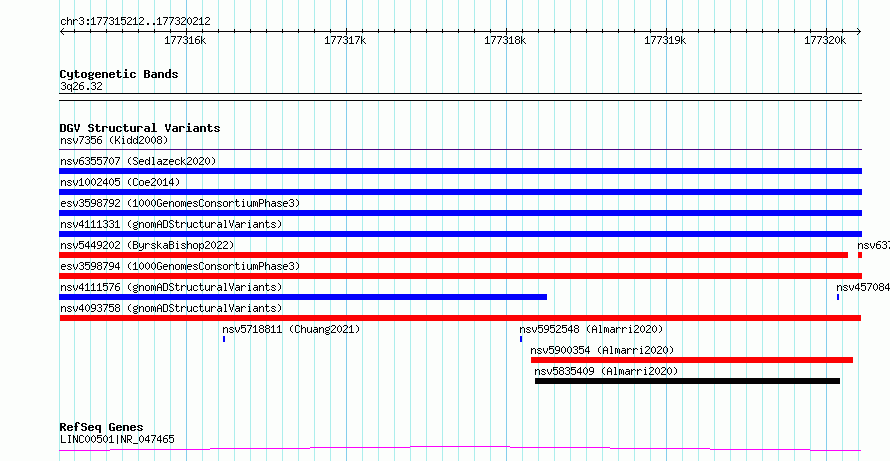Open nsv6355707 (Sedlazeck2020) variant label
The image size is (890, 461).
pyautogui.click(x=138, y=161)
